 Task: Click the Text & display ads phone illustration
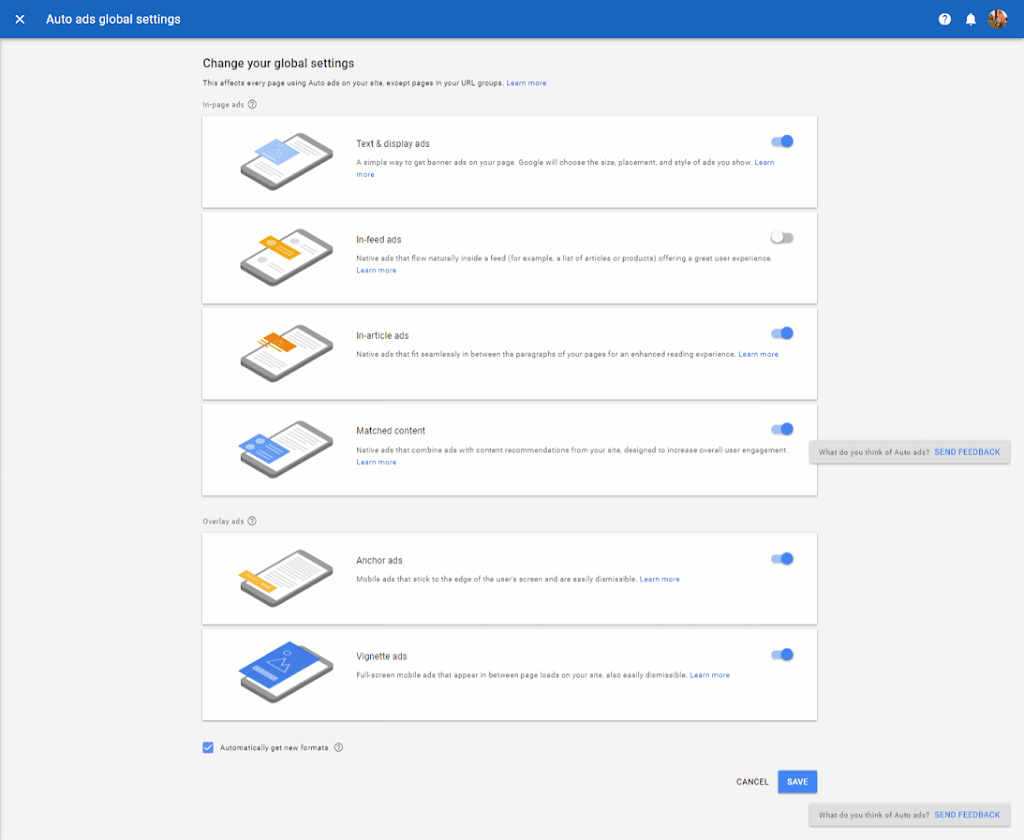[285, 161]
